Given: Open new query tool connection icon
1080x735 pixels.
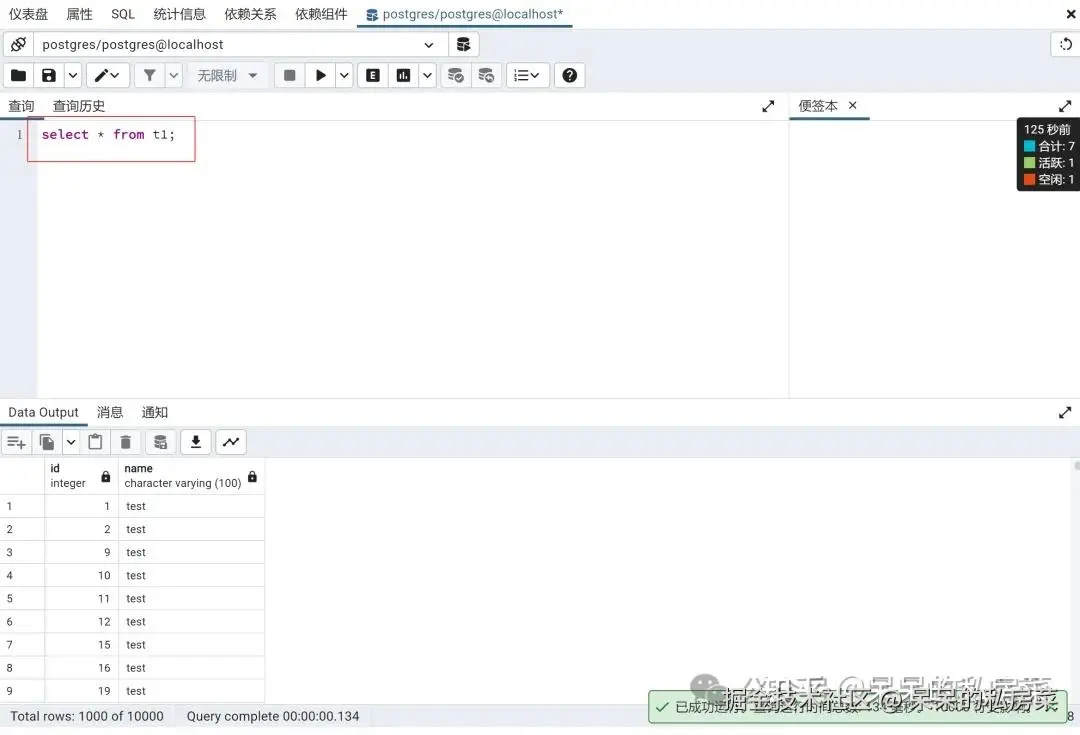Looking at the screenshot, I should point(464,45).
